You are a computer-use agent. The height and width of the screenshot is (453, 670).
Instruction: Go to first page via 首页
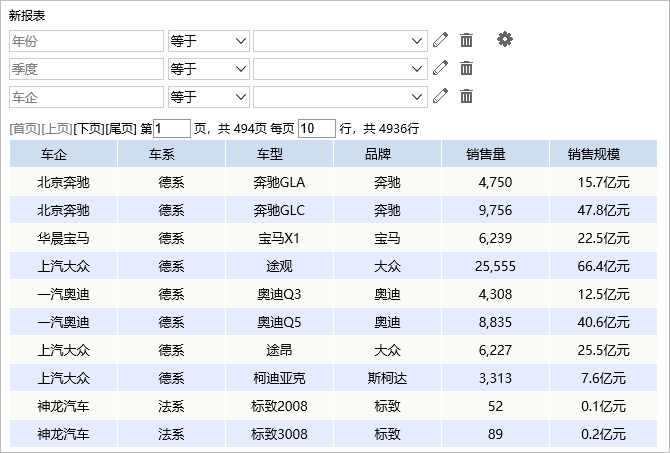[25, 128]
